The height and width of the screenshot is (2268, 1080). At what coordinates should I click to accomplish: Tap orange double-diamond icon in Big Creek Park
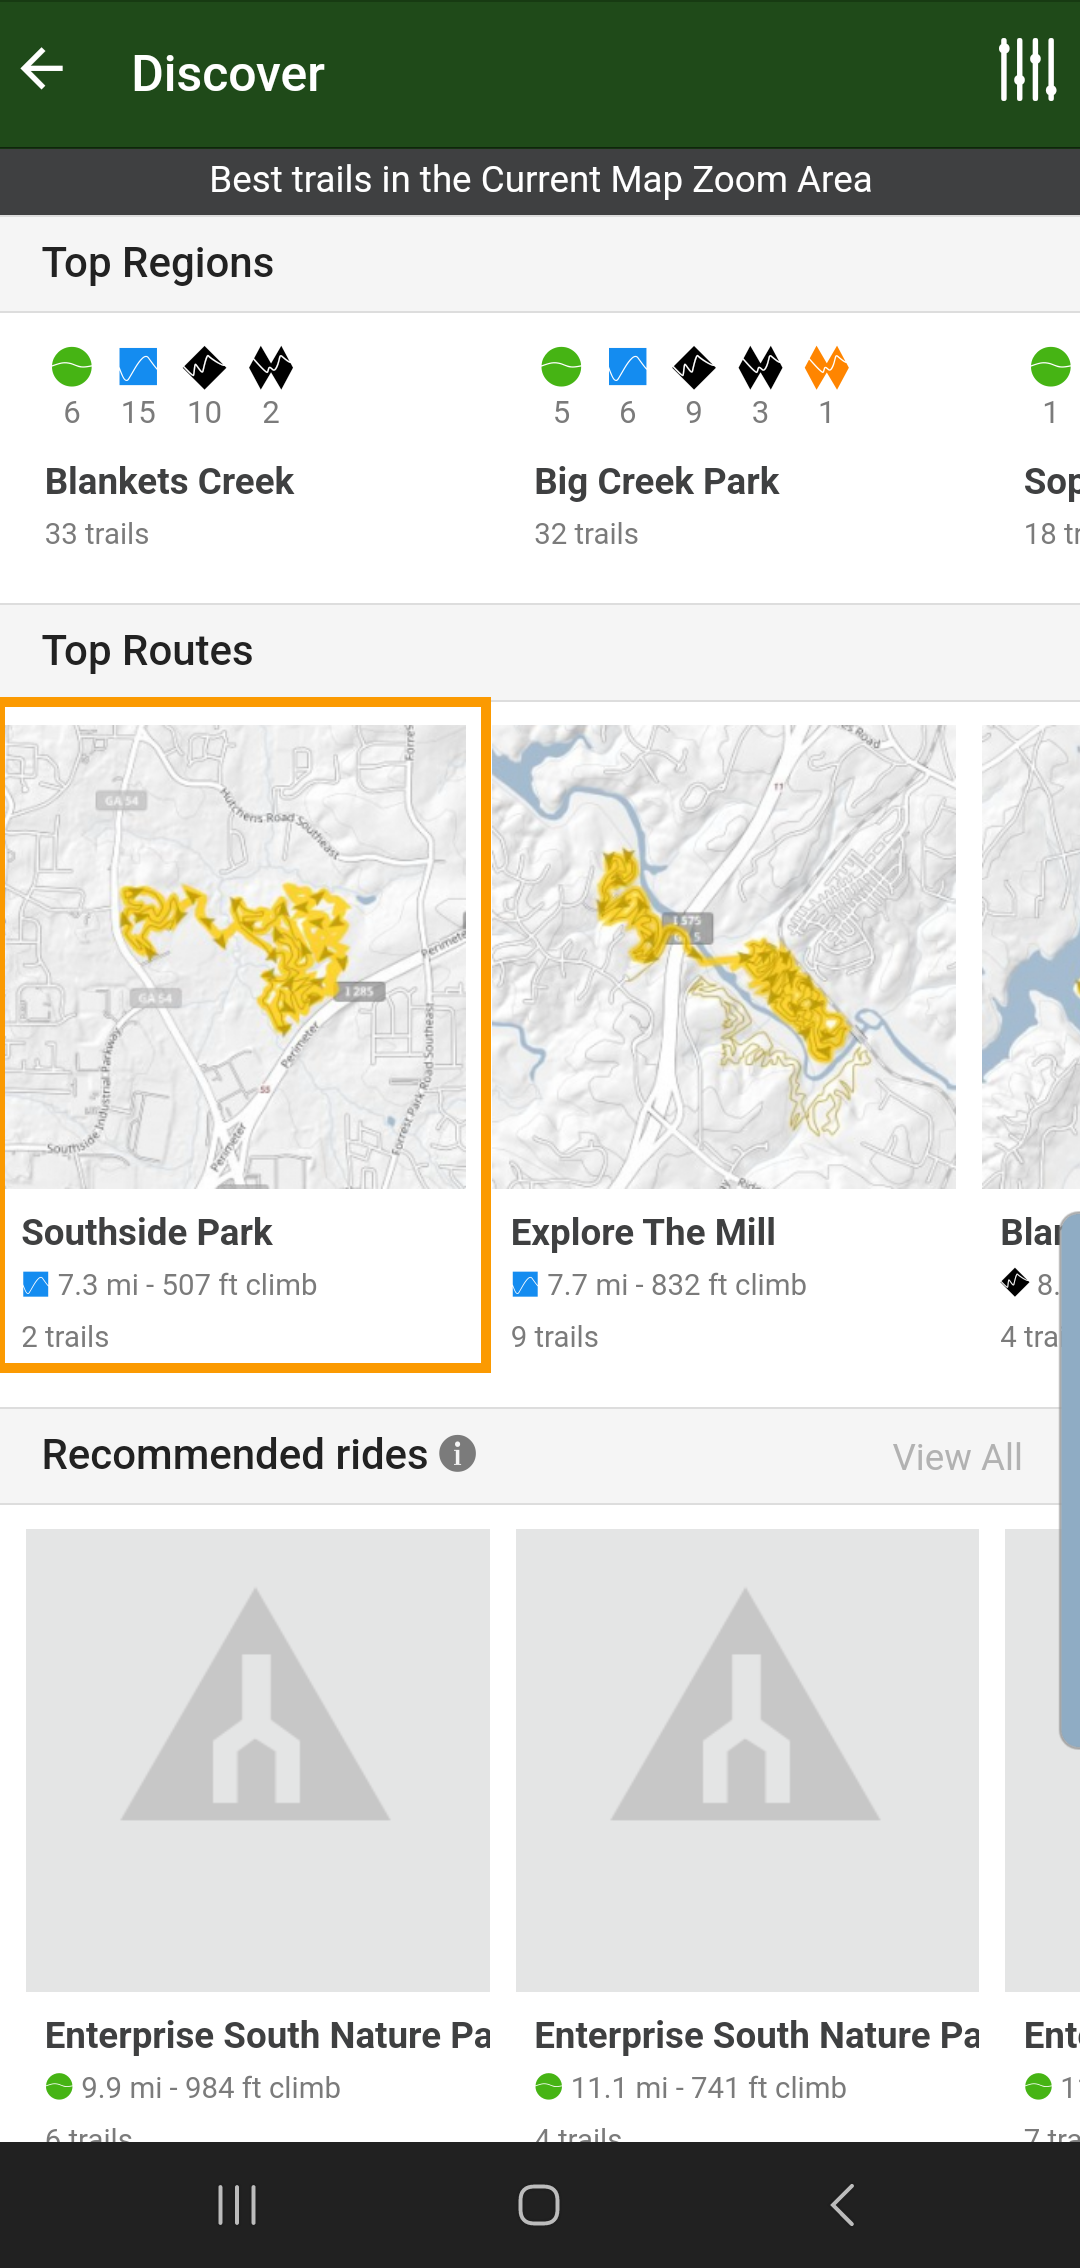(x=826, y=367)
